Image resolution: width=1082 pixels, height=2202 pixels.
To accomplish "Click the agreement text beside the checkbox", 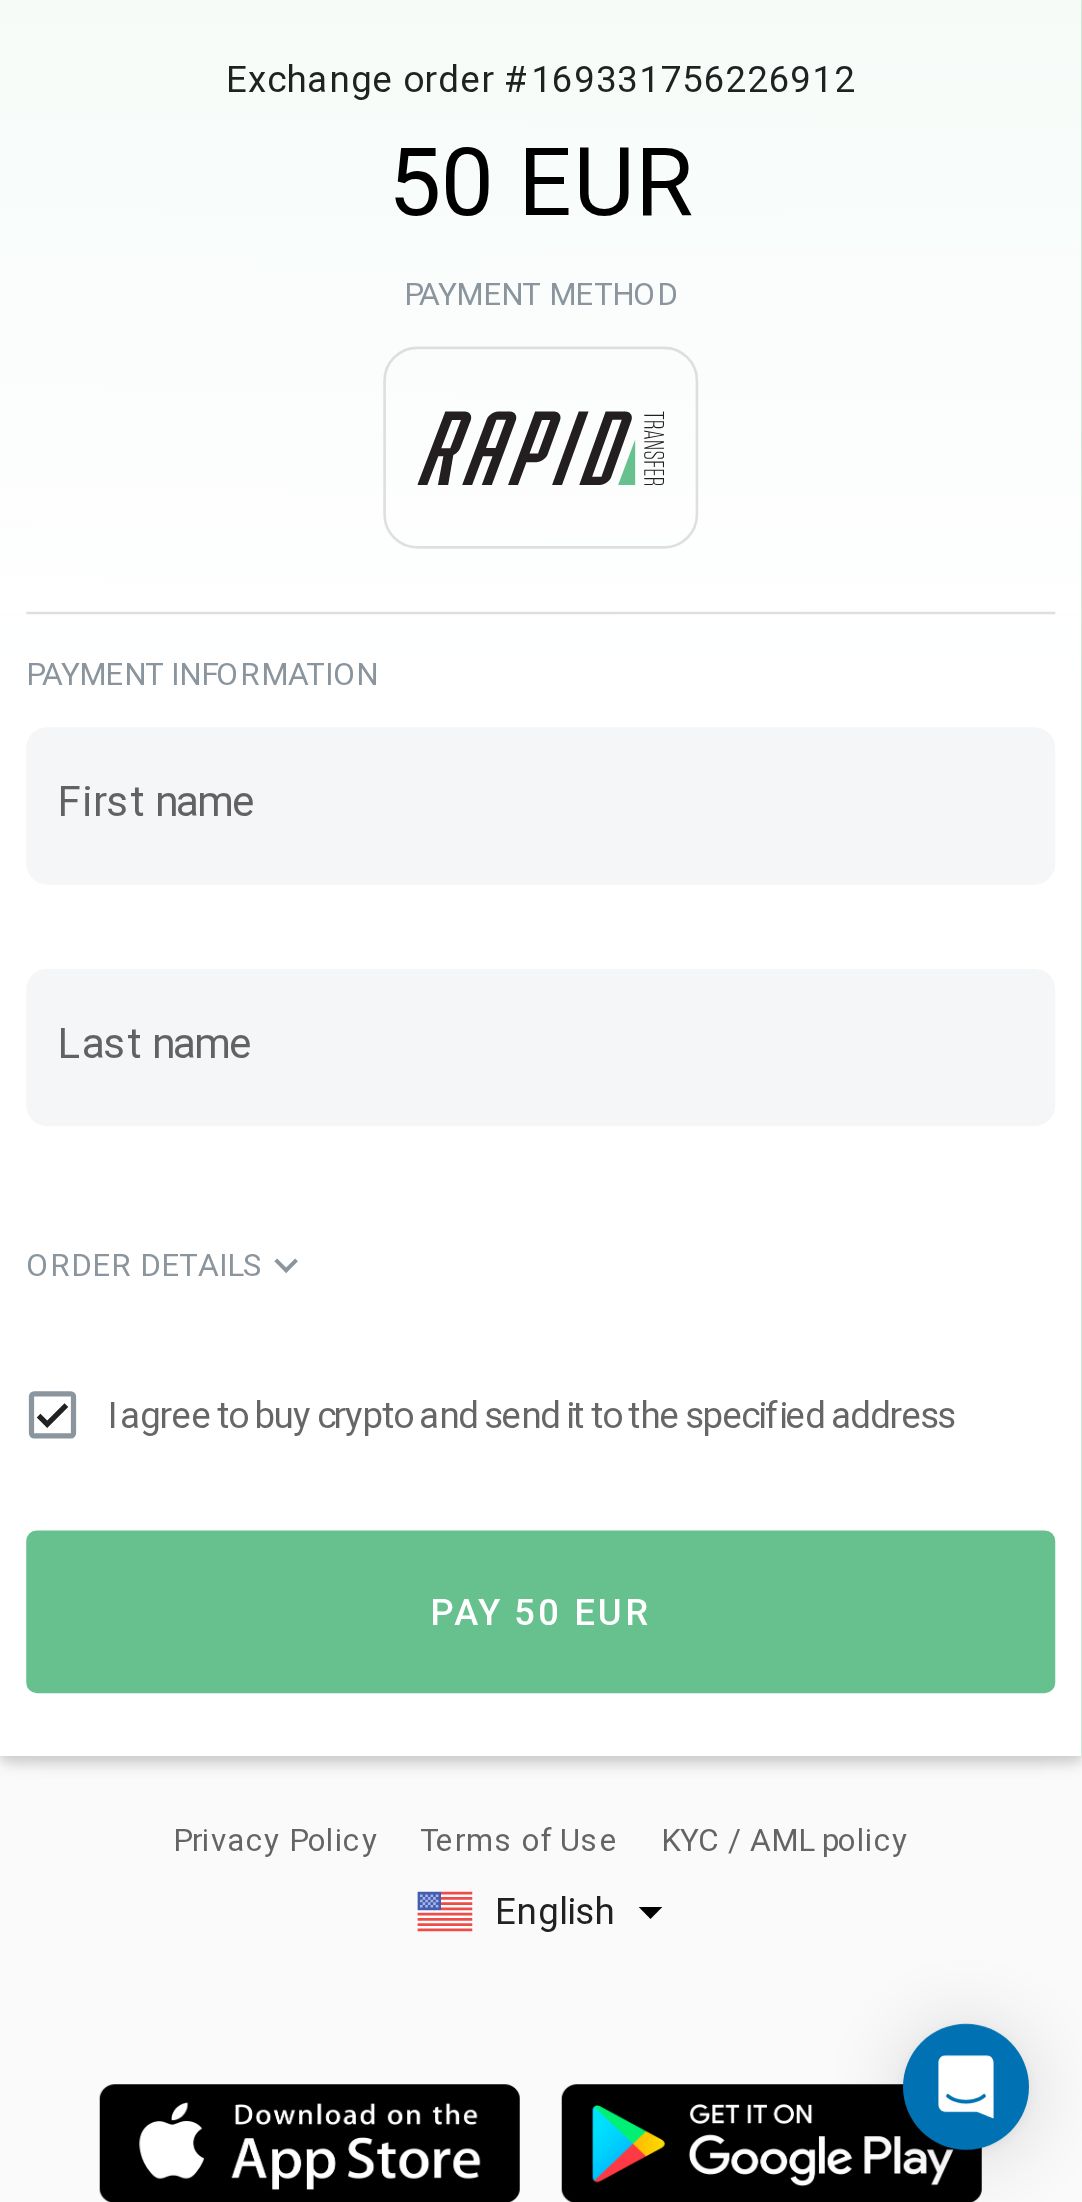I will pos(531,1416).
